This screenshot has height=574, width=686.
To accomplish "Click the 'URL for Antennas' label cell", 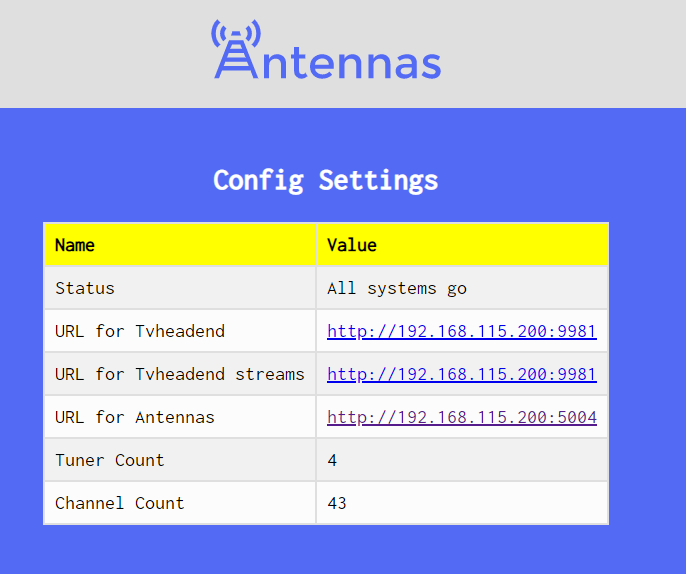I will (179, 417).
